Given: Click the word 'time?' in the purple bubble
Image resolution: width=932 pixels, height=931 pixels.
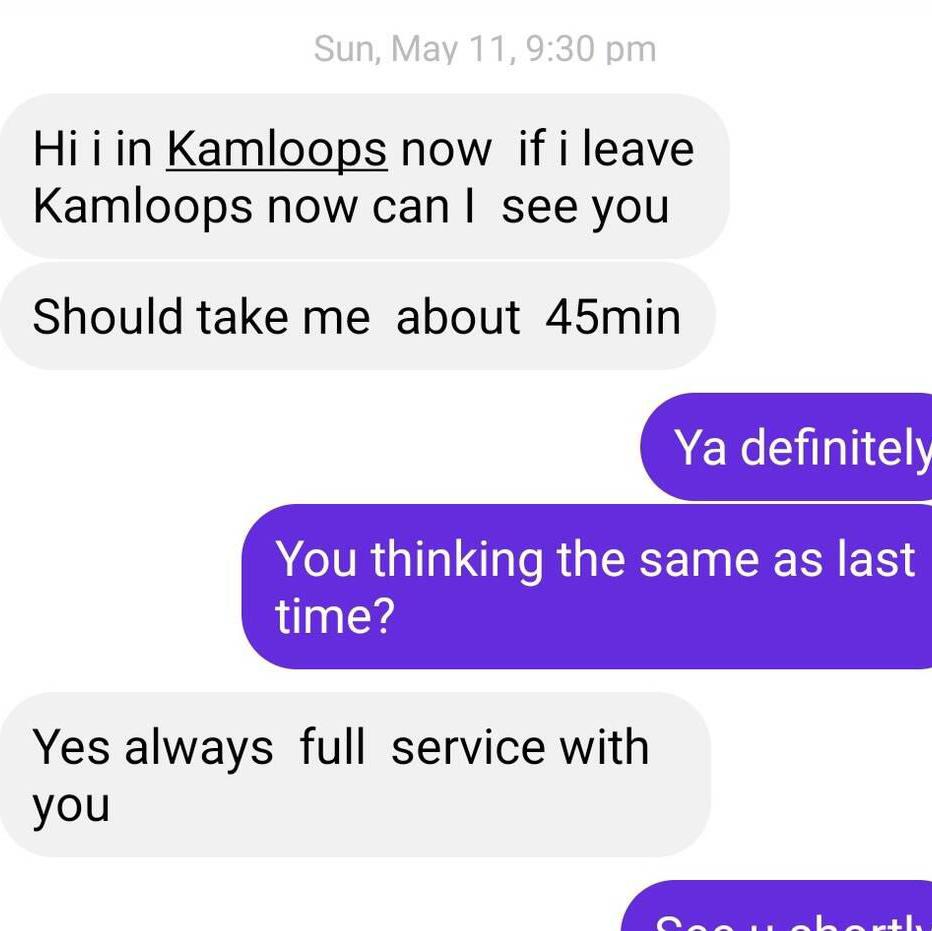Looking at the screenshot, I should pyautogui.click(x=335, y=616).
